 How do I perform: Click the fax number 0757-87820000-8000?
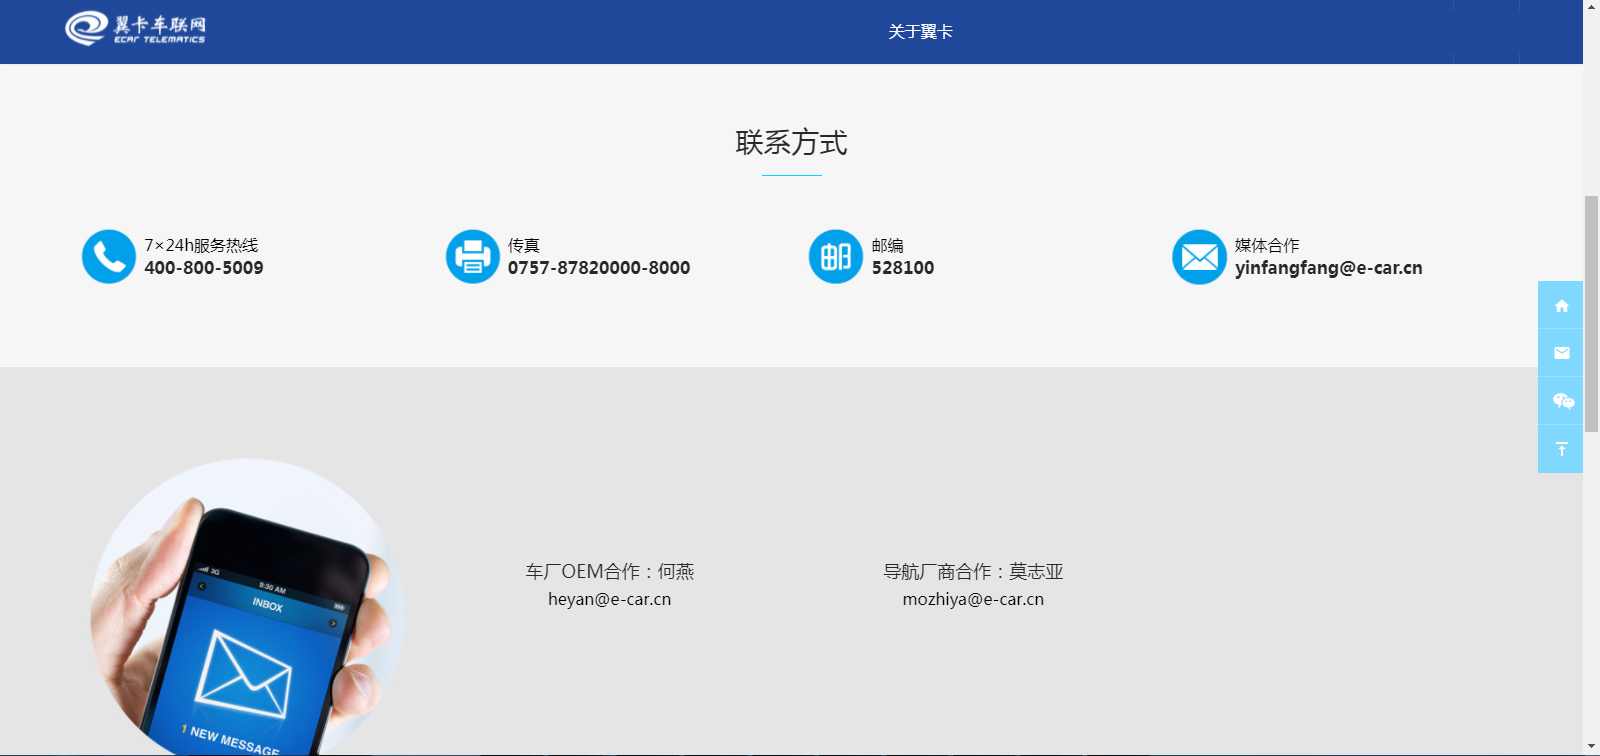click(599, 268)
